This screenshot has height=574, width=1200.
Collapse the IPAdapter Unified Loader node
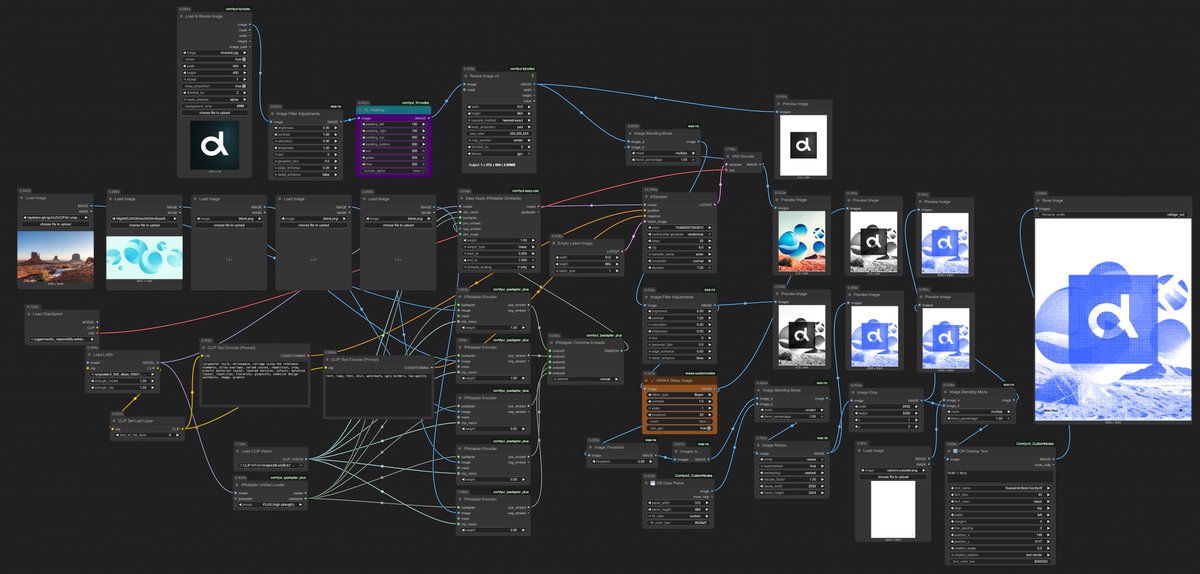pyautogui.click(x=238, y=485)
